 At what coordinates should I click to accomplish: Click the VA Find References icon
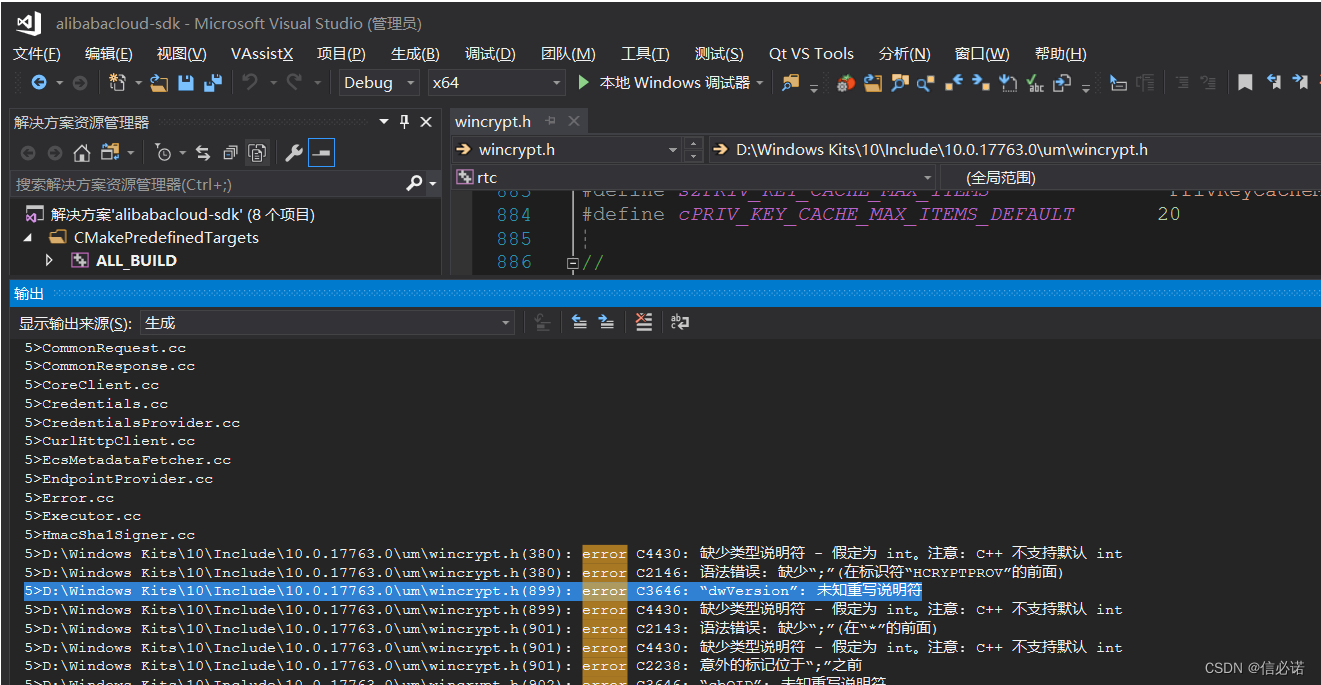point(927,83)
